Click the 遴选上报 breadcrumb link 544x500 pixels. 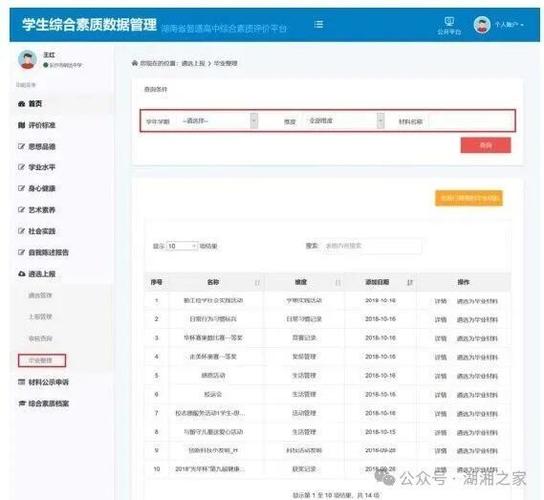click(193, 63)
